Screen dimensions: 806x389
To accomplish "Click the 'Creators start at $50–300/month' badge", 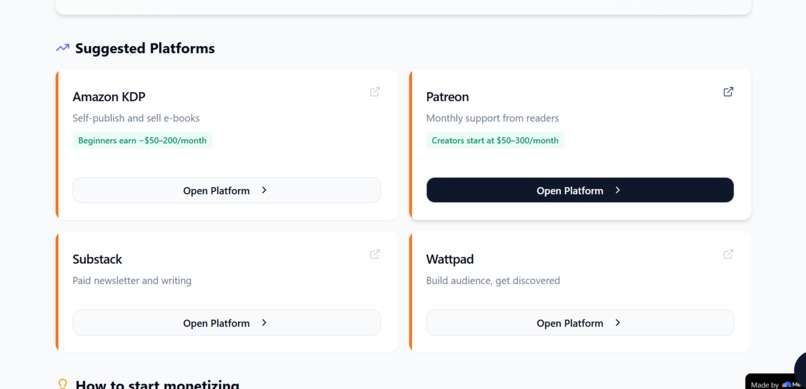I will [x=495, y=140].
